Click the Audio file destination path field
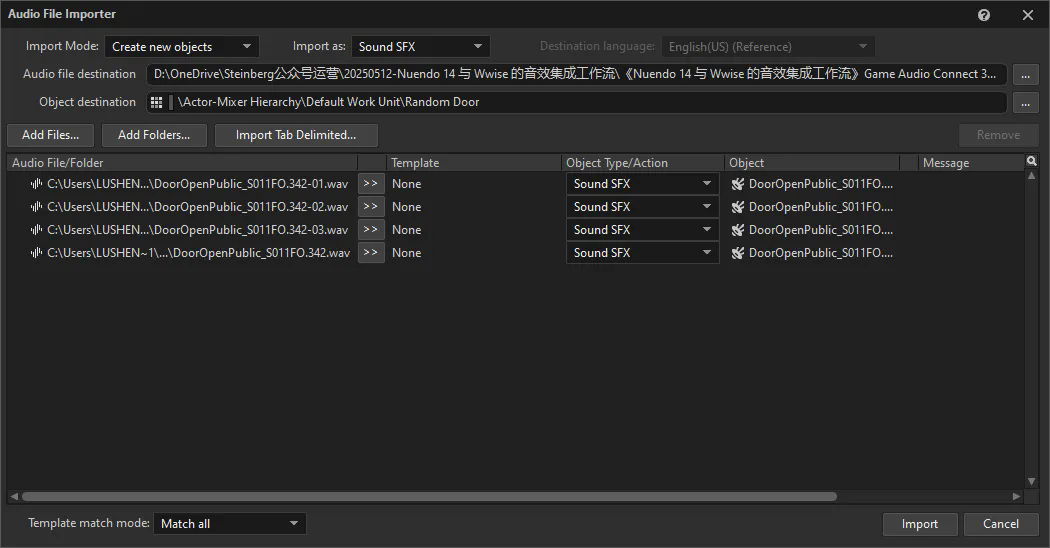The height and width of the screenshot is (548, 1050). [576, 74]
